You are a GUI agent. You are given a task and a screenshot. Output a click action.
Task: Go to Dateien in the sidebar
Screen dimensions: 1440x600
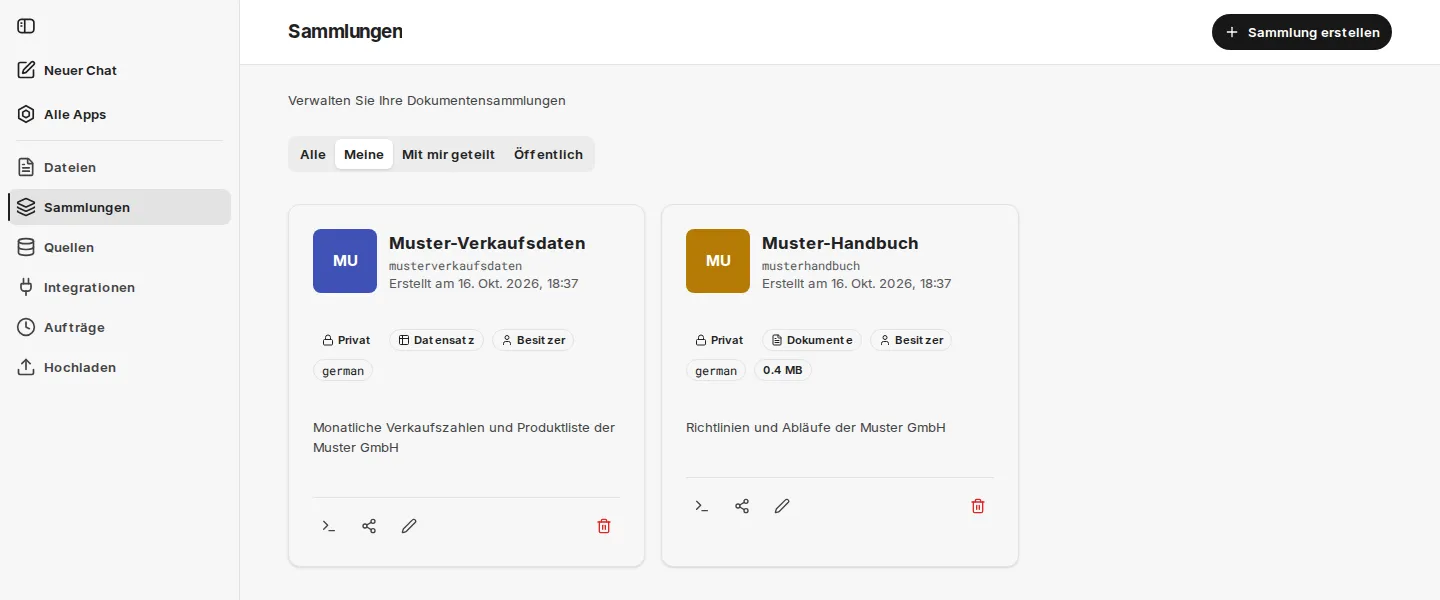click(119, 167)
